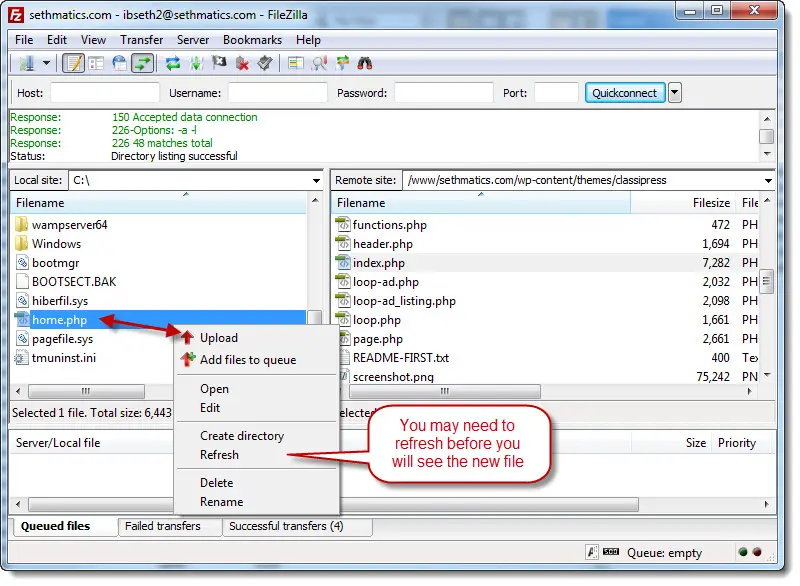Toggle synchronized browsing icon

pyautogui.click(x=342, y=63)
